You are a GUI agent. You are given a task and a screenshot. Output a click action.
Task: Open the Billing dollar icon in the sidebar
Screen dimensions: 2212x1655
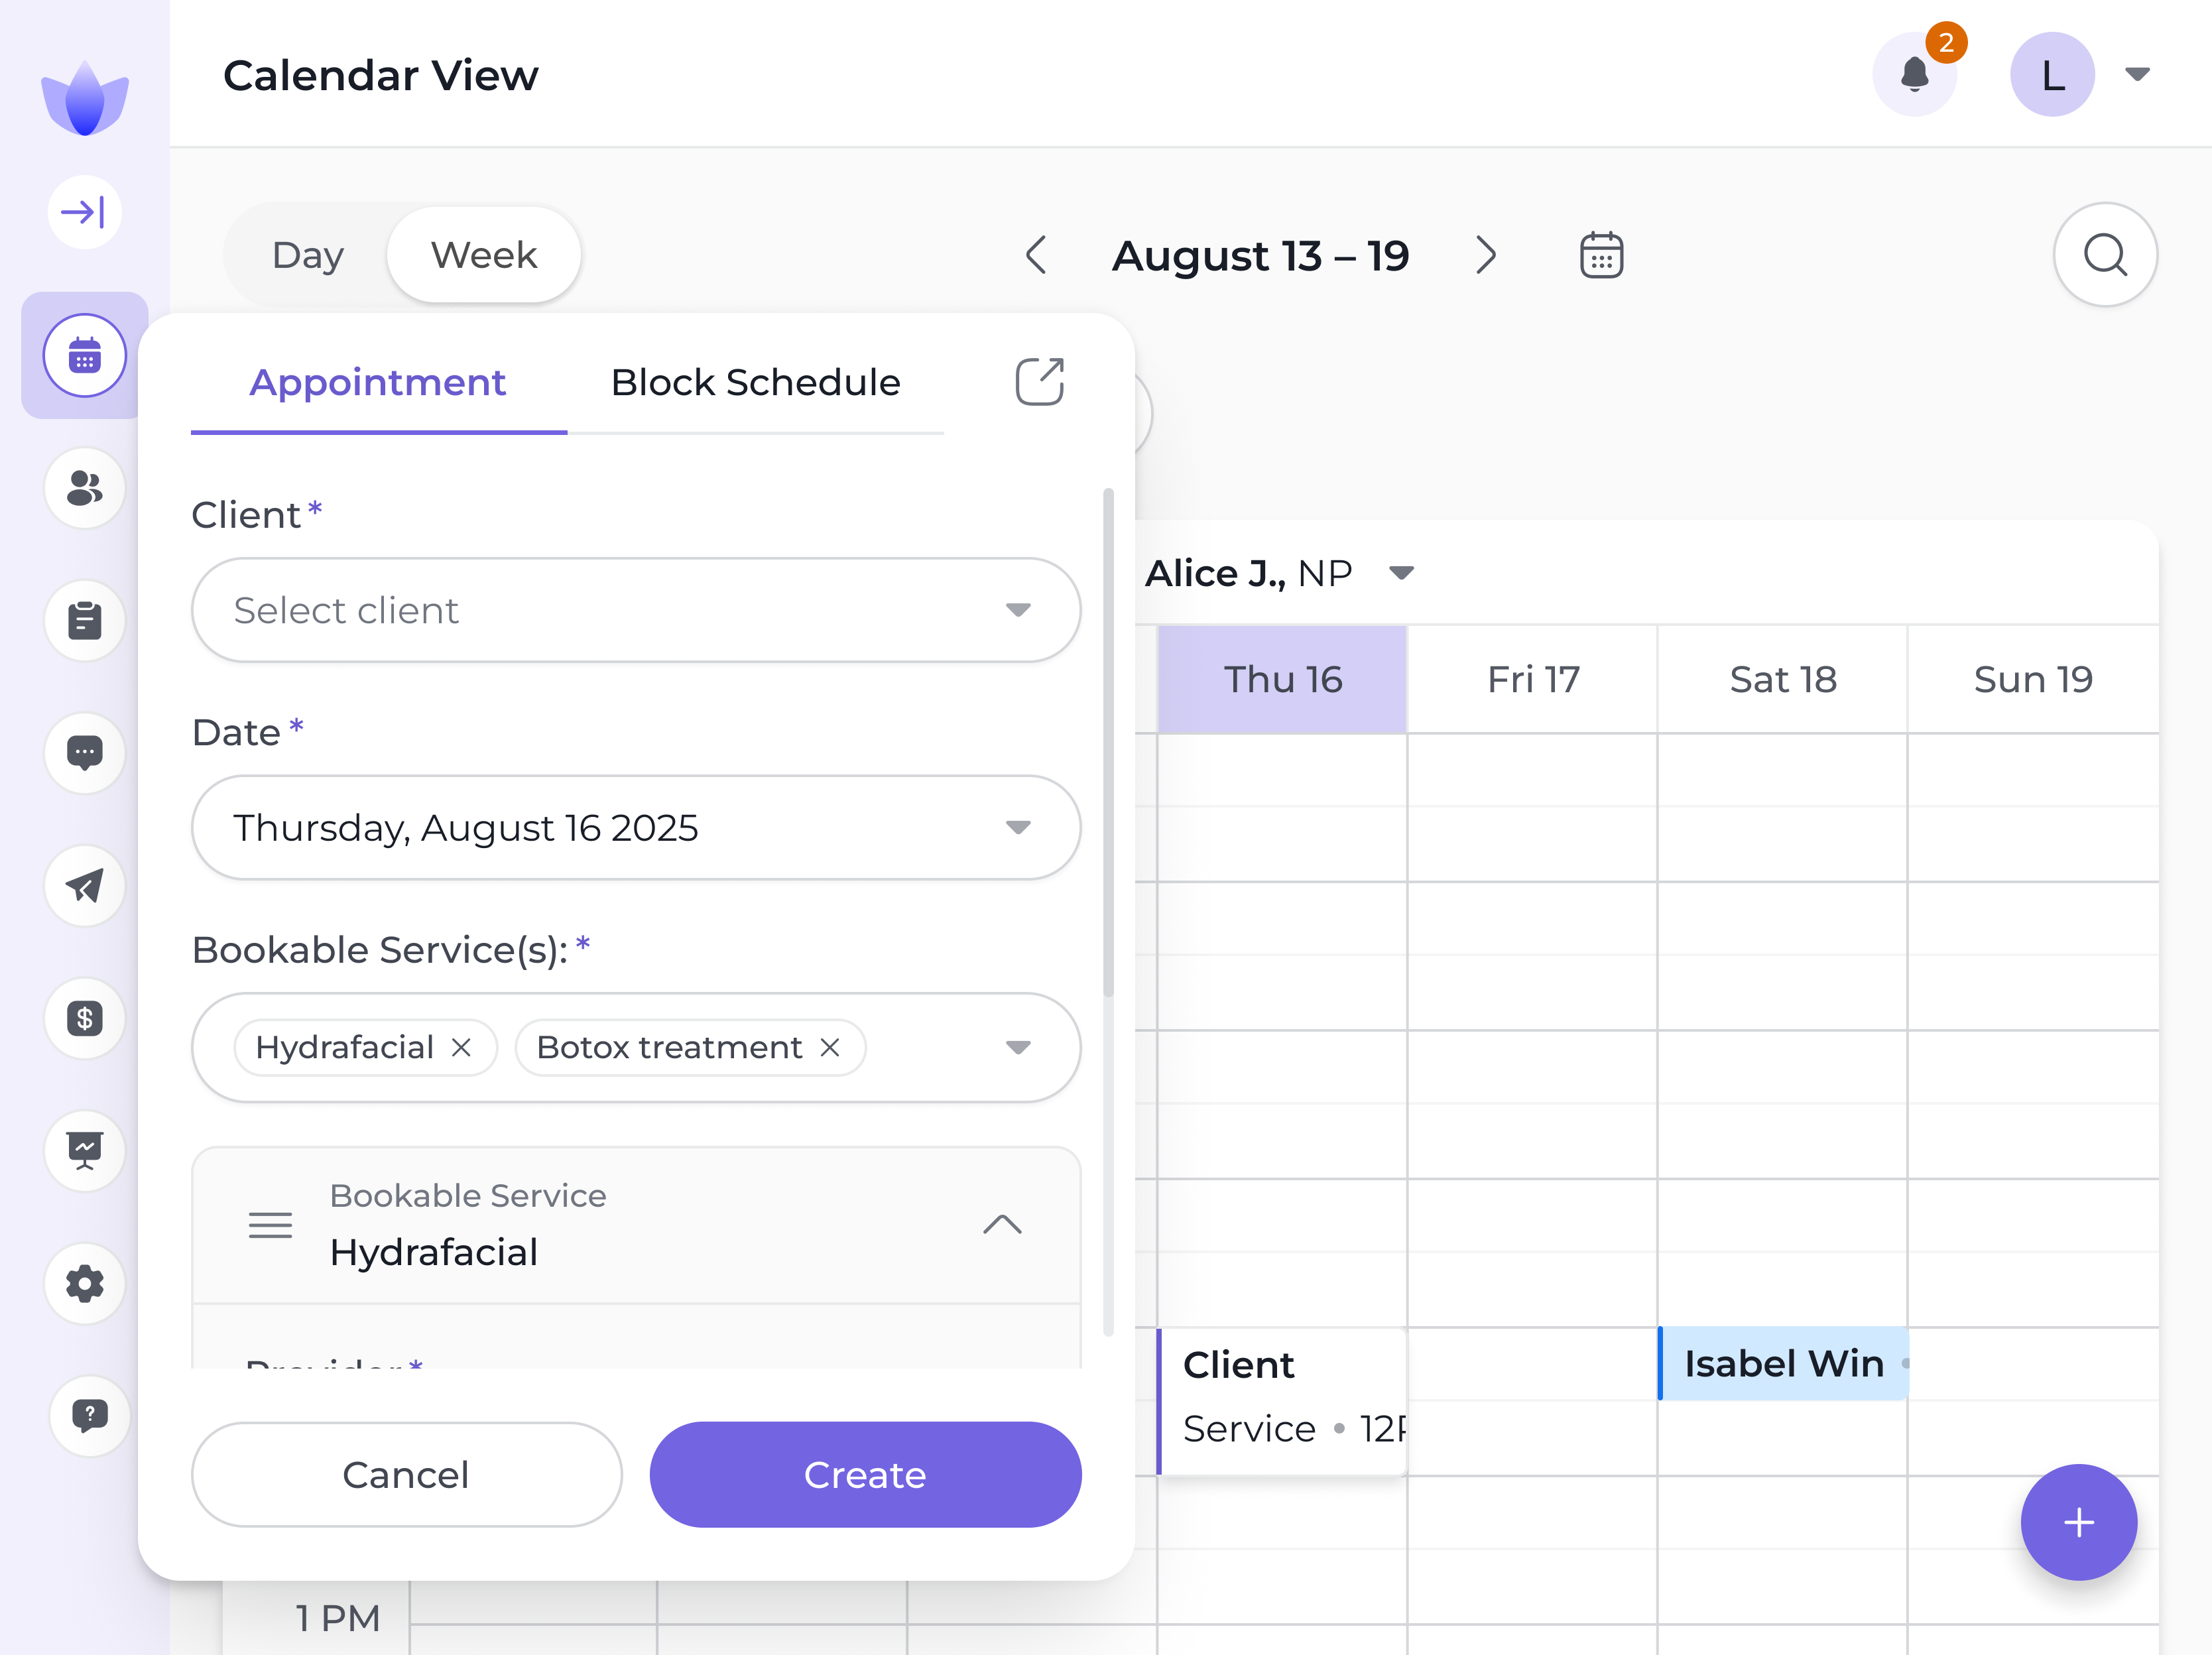(x=84, y=1018)
